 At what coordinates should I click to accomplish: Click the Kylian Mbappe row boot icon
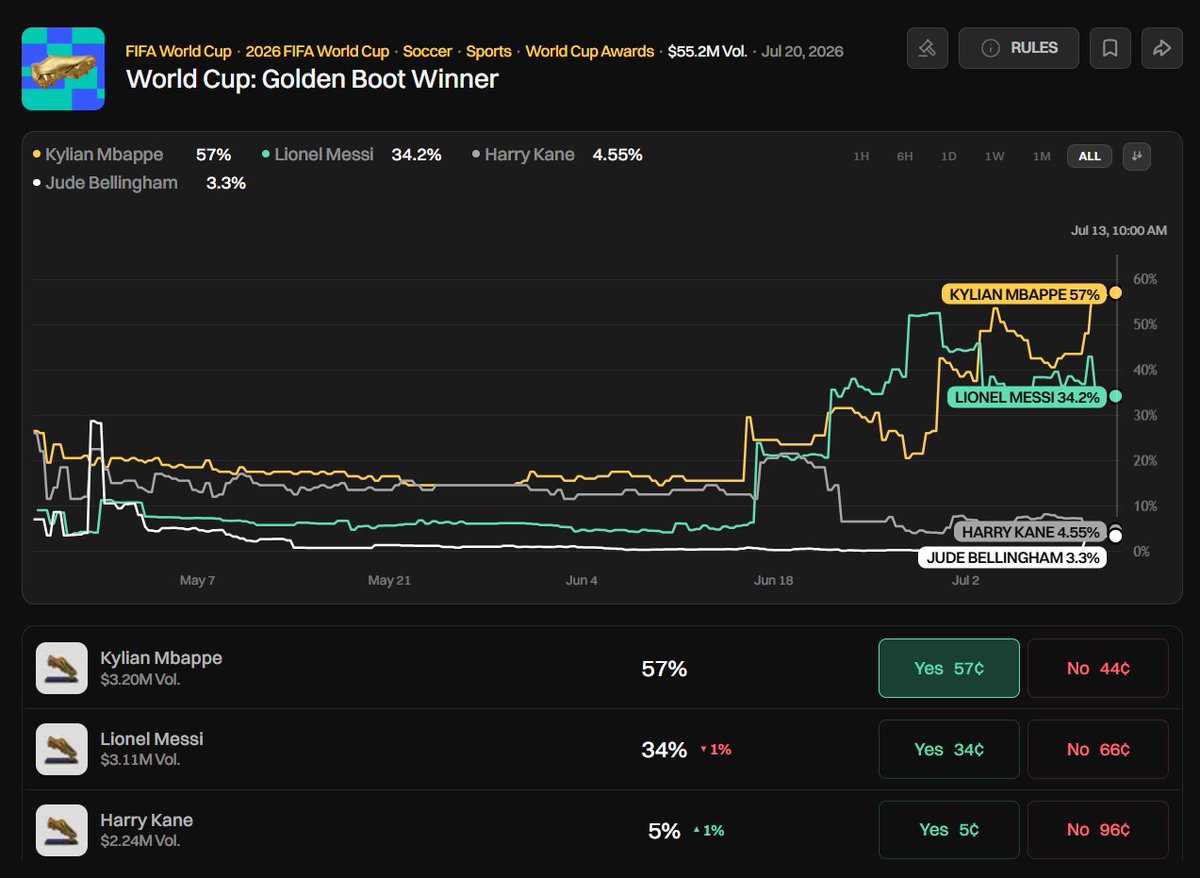click(x=61, y=668)
